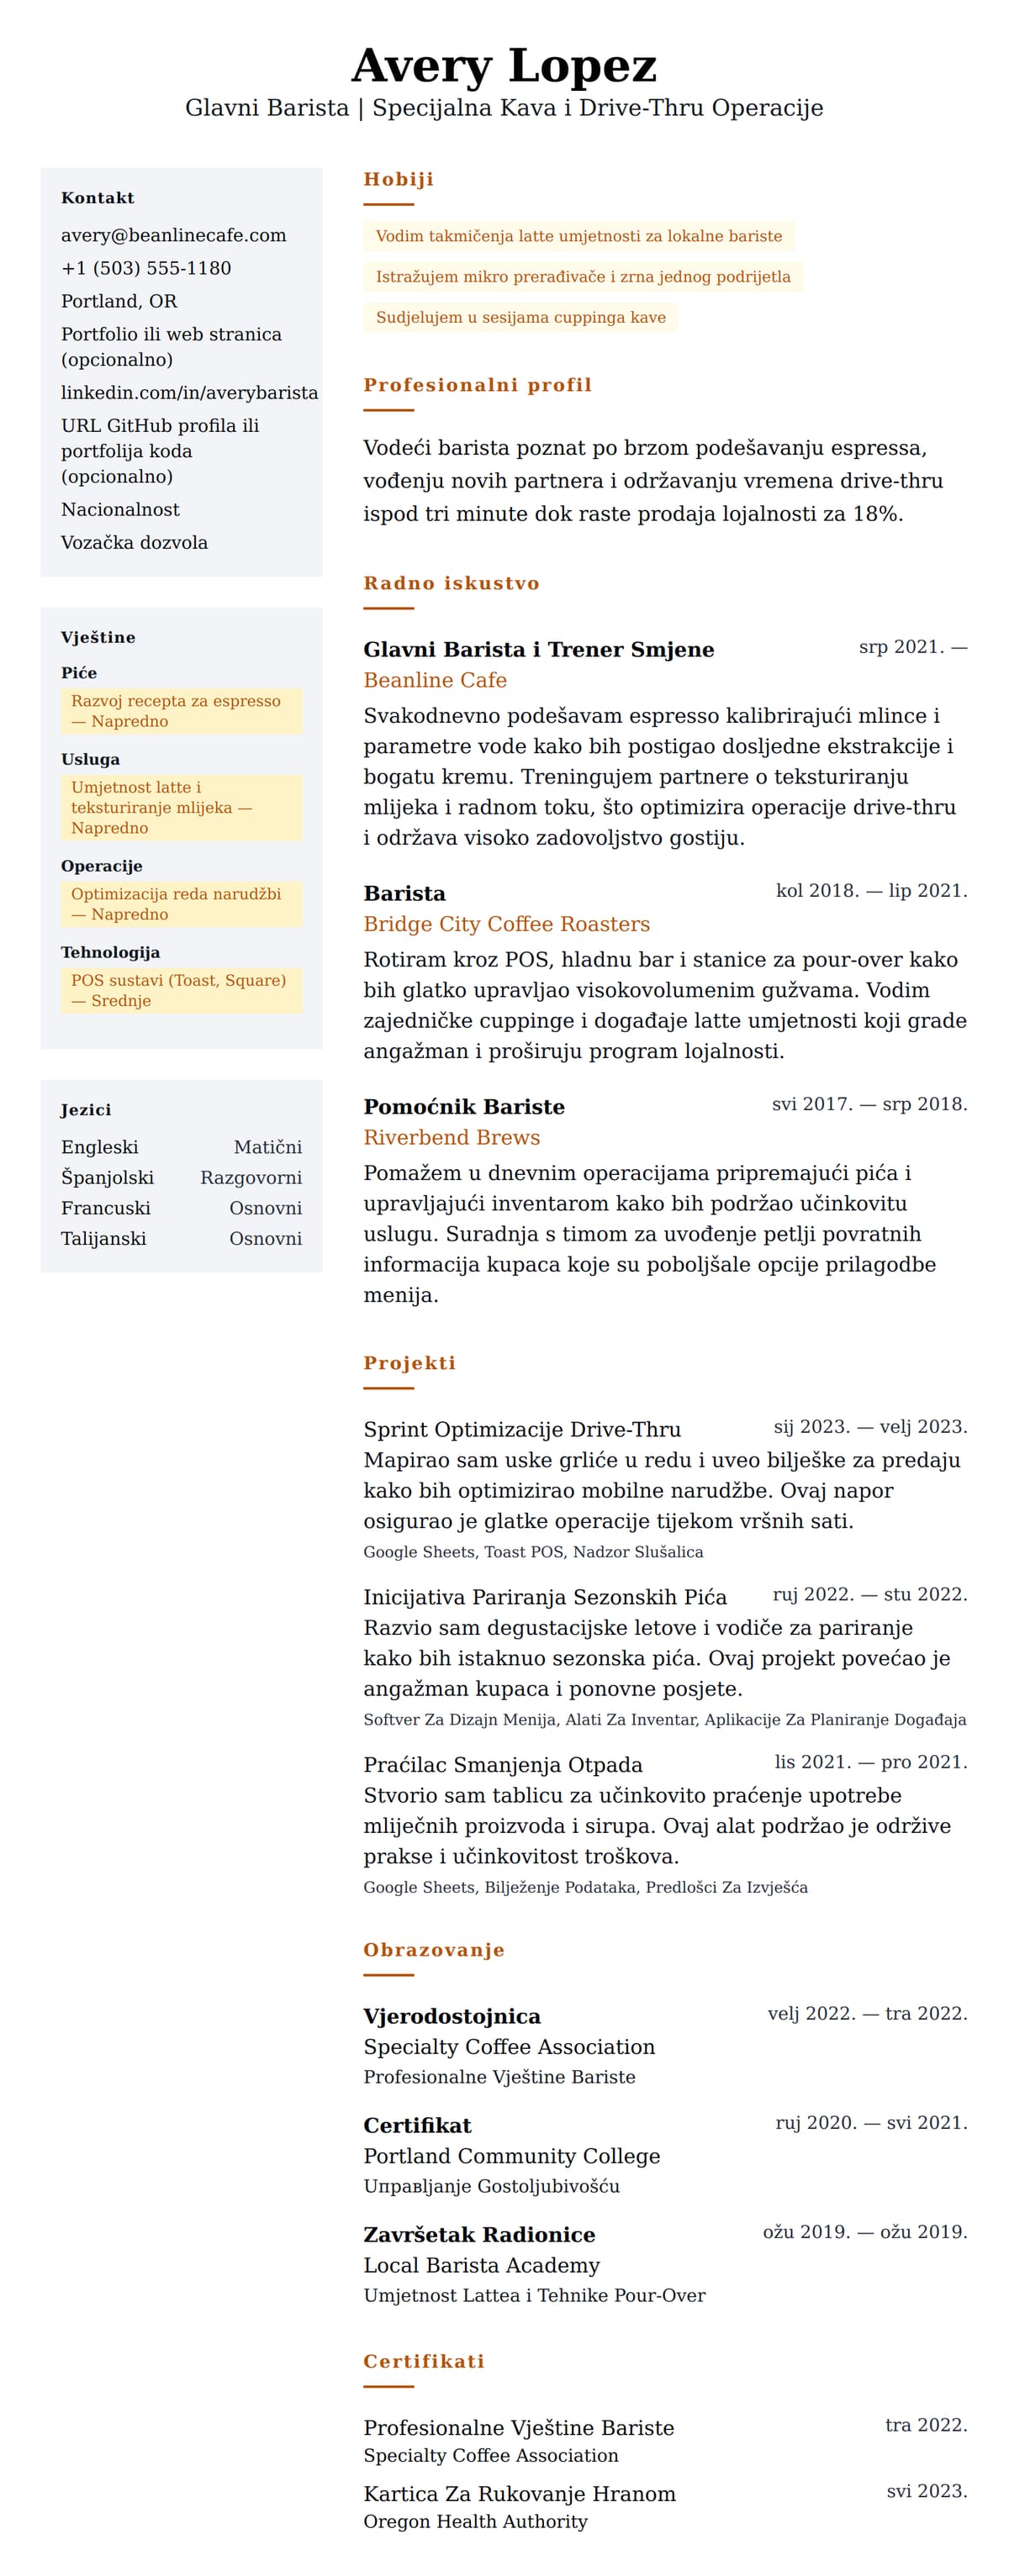Click the phone number +1 (503) 555-1180
The width and height of the screenshot is (1009, 2576).
146,268
